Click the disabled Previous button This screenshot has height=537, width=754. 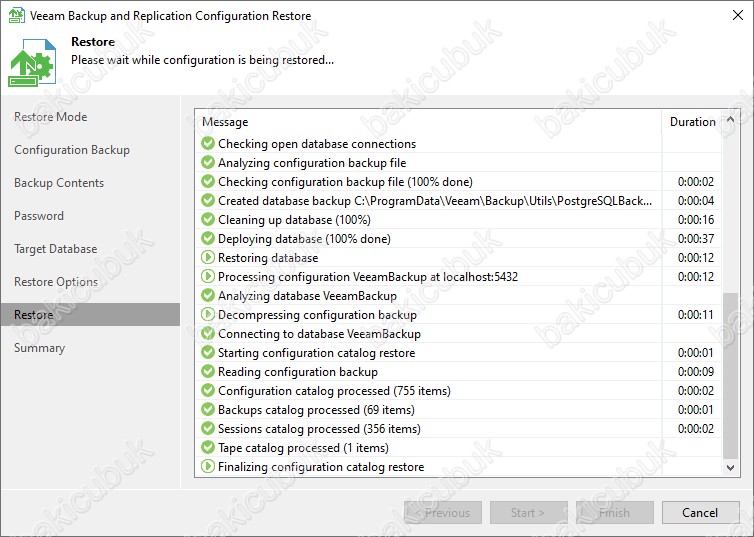(443, 512)
